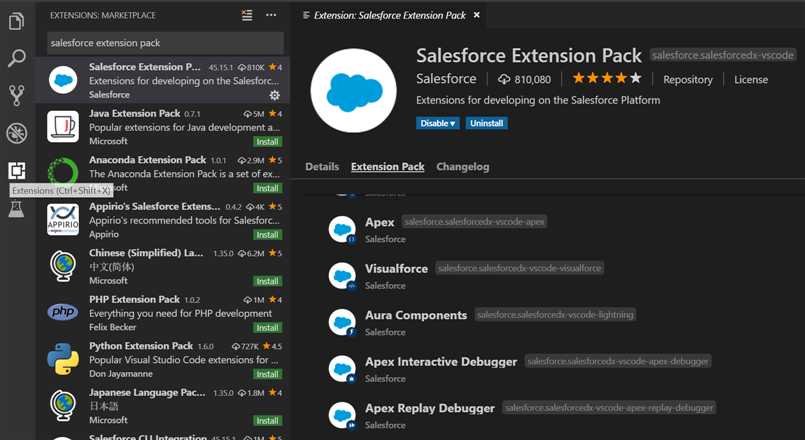Select the Chinese Language Pack globe icon

63,266
